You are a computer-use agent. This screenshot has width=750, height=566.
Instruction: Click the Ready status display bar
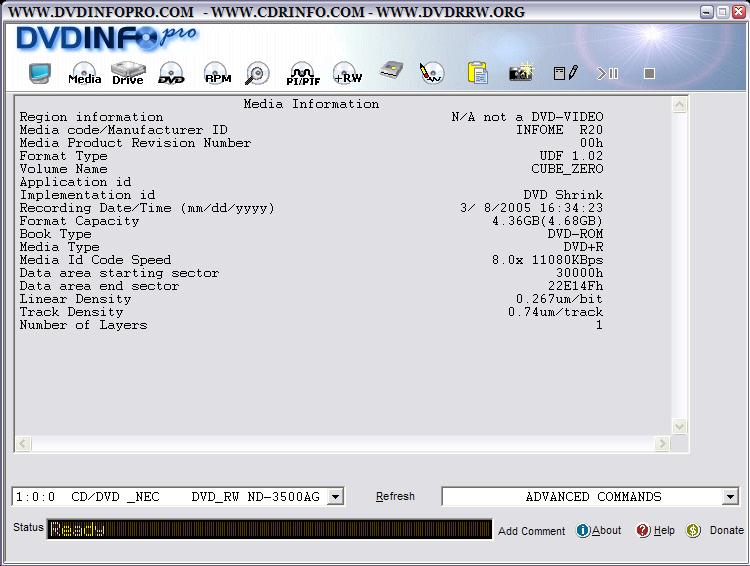tap(269, 529)
